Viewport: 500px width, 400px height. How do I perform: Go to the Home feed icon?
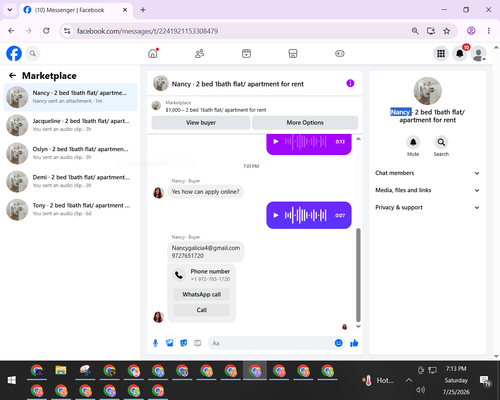[x=153, y=53]
